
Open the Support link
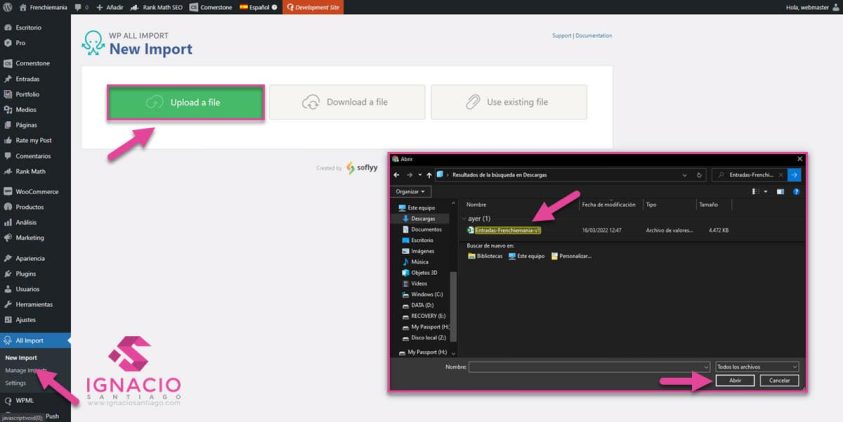(x=562, y=35)
